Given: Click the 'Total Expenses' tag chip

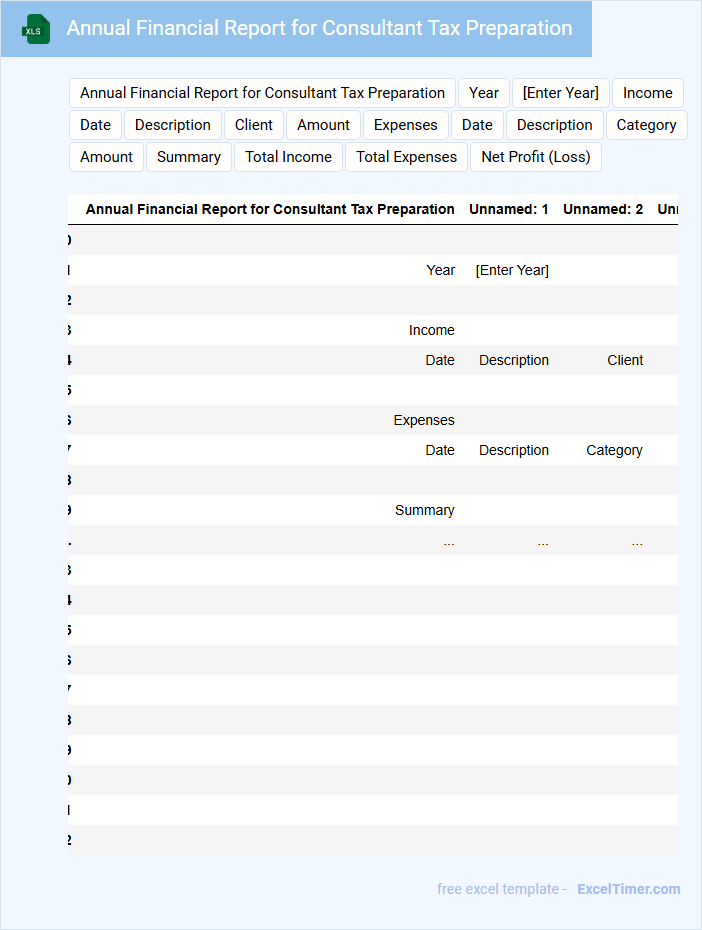Looking at the screenshot, I should pos(406,157).
